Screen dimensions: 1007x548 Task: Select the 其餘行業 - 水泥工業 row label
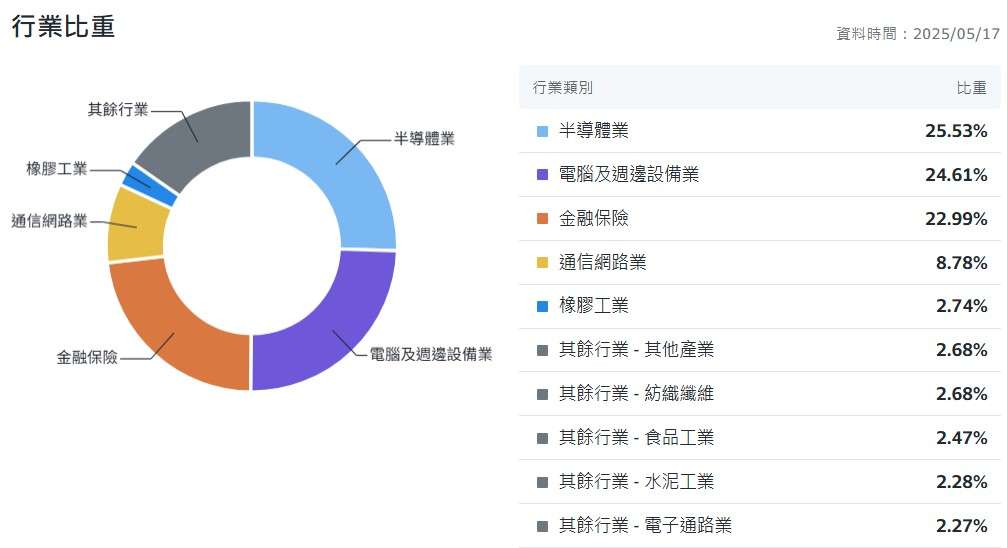tap(636, 482)
